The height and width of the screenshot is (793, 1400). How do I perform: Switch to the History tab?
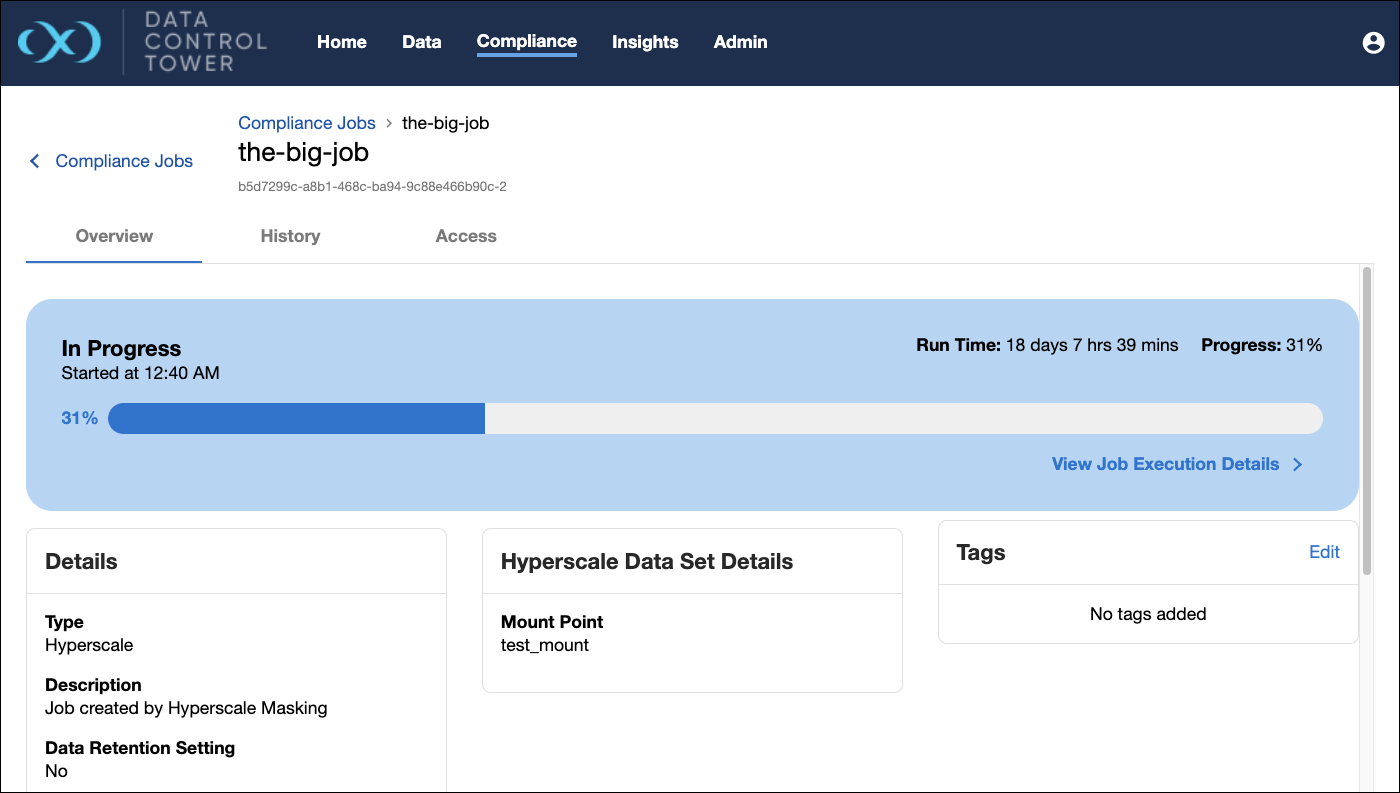click(x=290, y=236)
